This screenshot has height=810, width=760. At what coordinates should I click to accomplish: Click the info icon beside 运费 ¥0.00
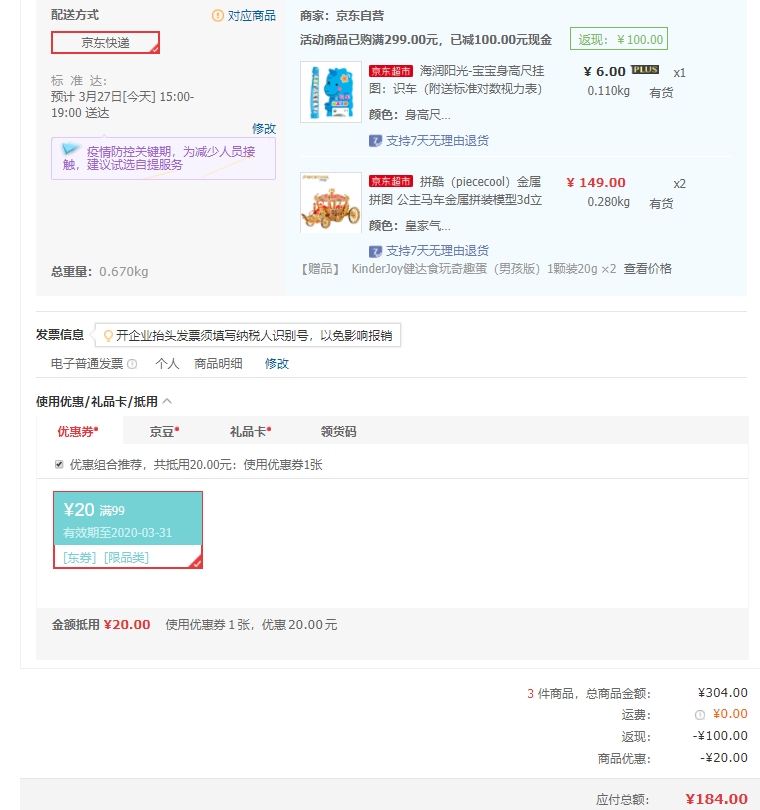700,715
